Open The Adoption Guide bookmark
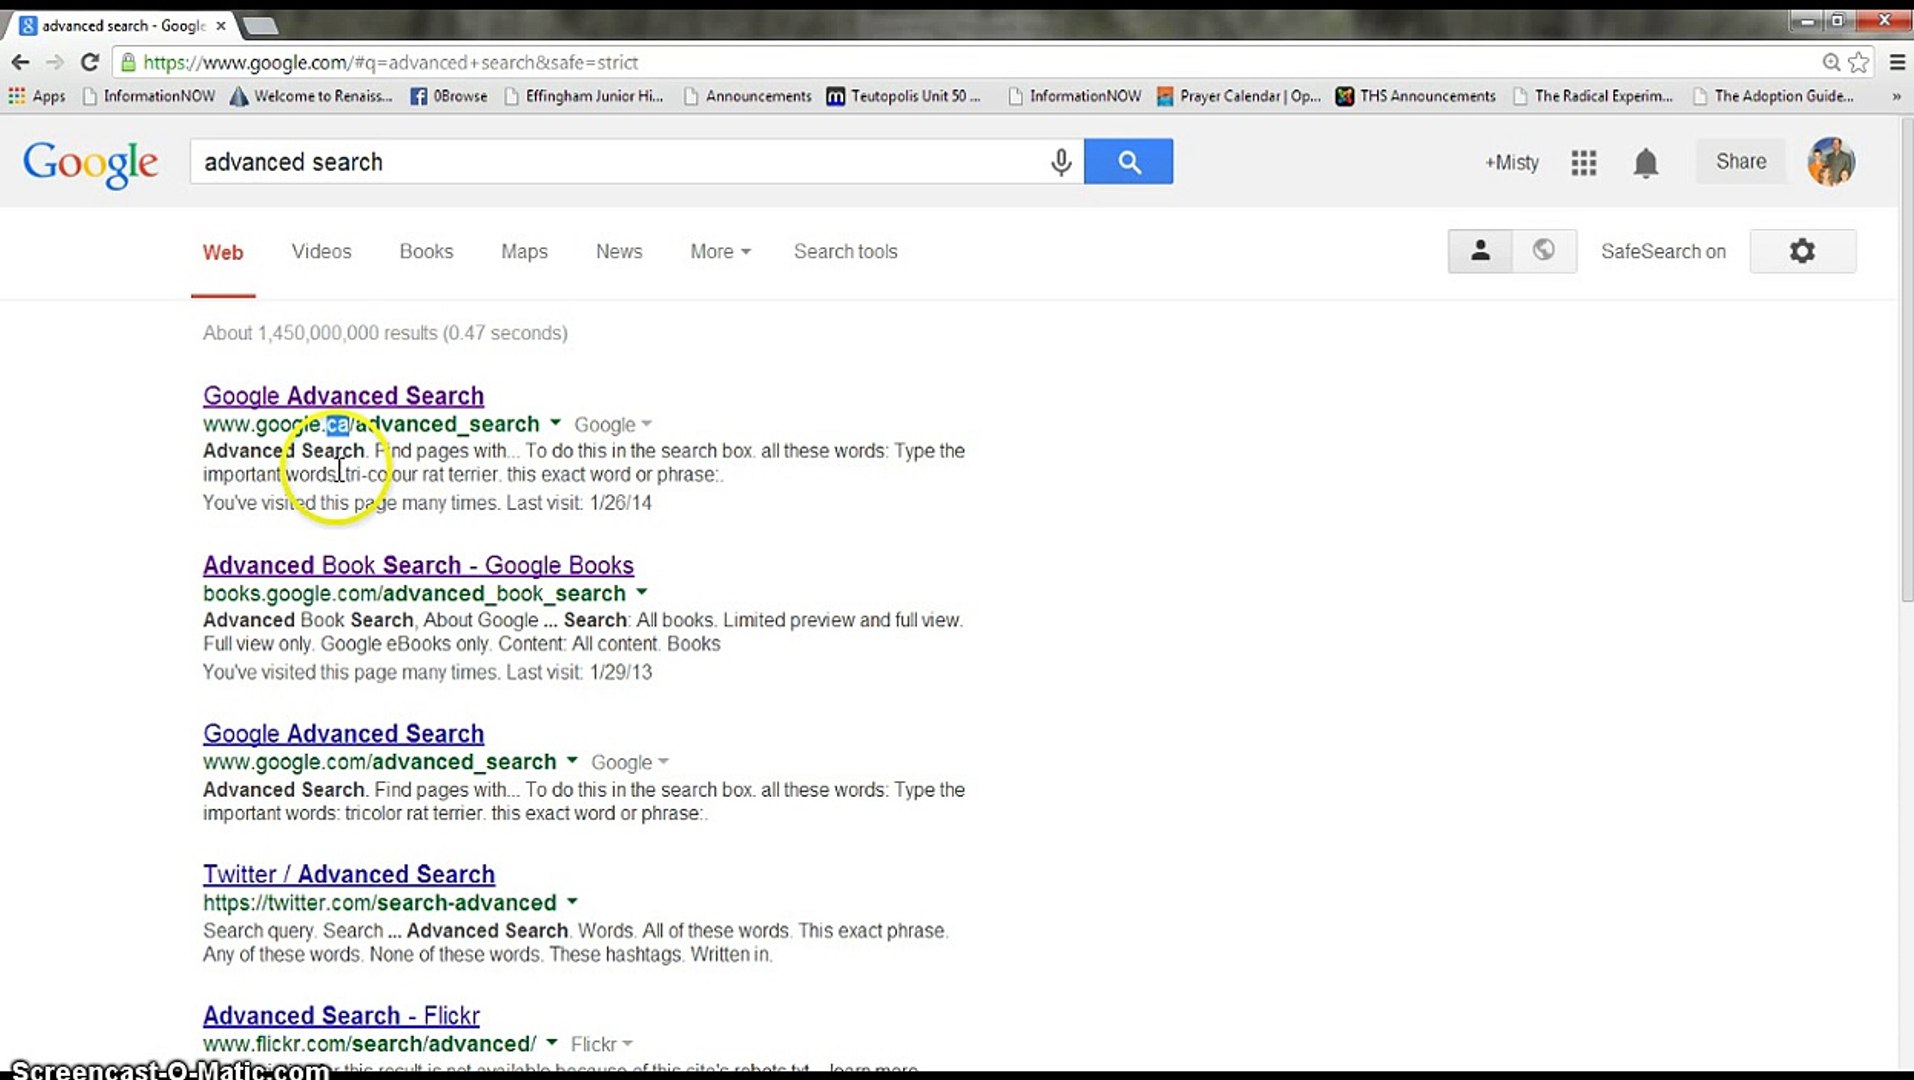 [x=1774, y=96]
